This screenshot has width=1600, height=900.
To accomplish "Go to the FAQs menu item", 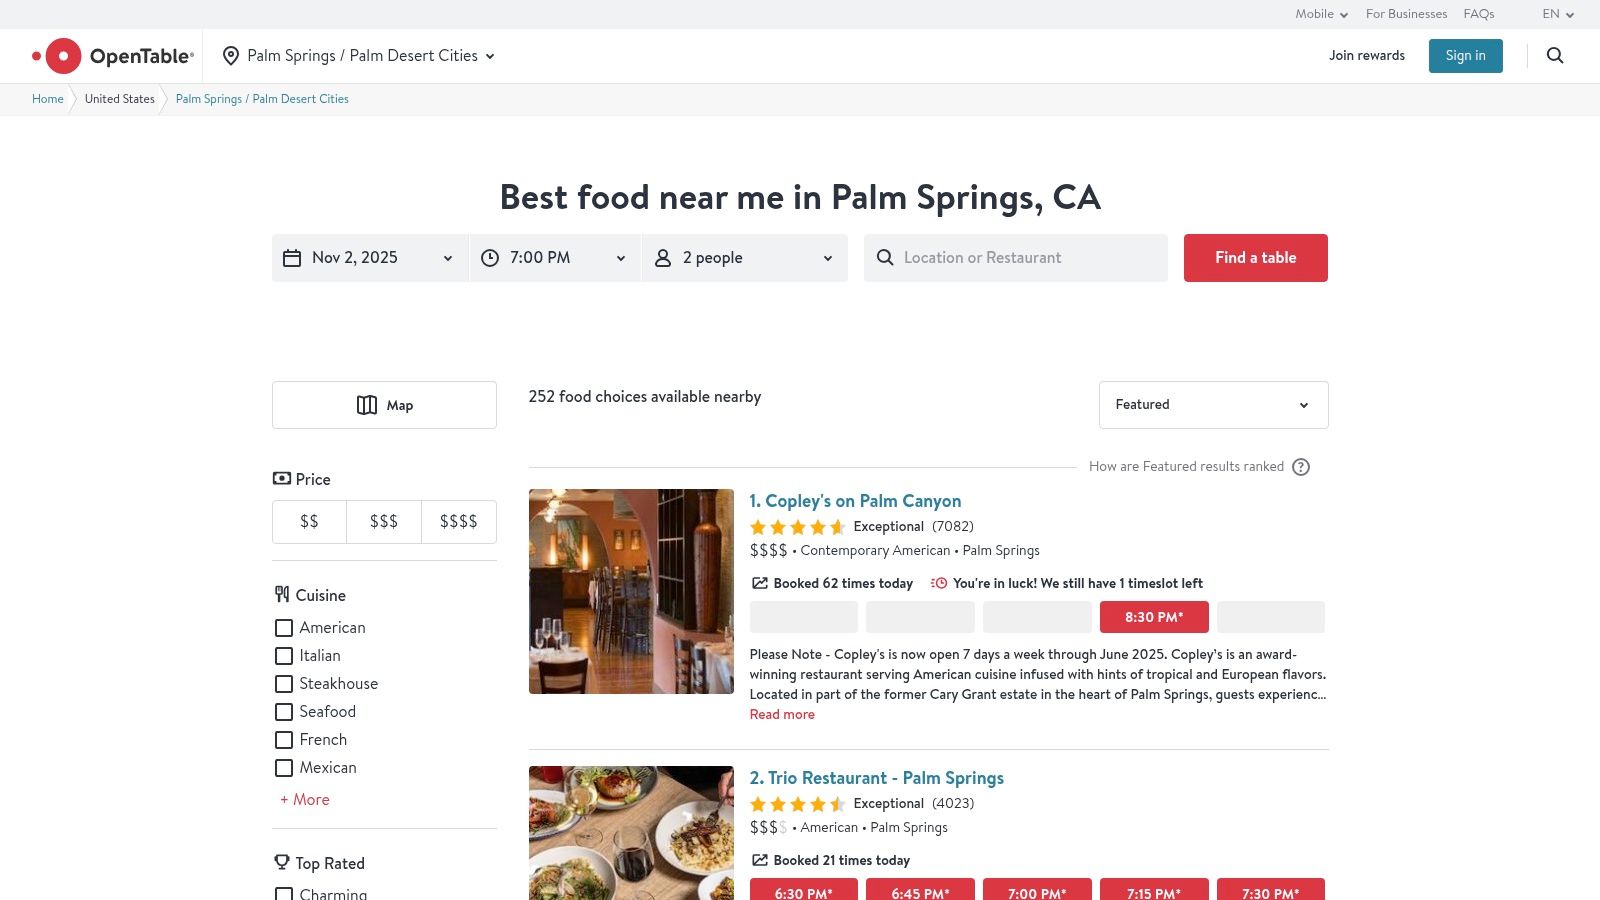I will [x=1478, y=14].
